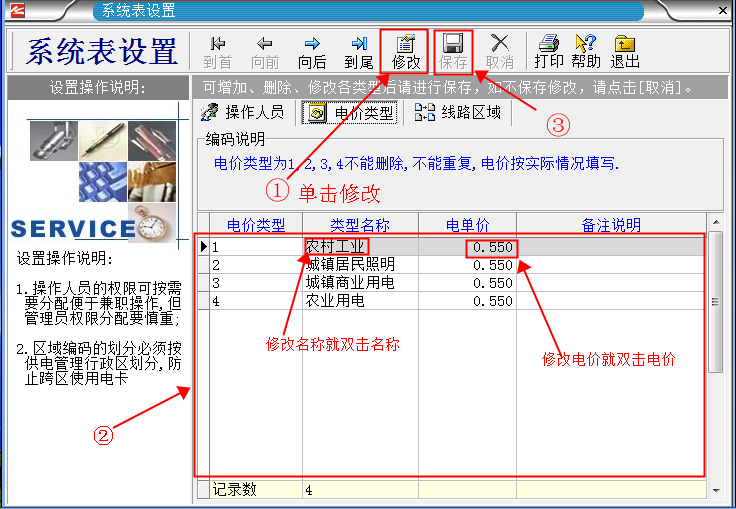The image size is (736, 509).
Task: Click the 到首 (go to first) toolbar icon
Action: (x=217, y=51)
